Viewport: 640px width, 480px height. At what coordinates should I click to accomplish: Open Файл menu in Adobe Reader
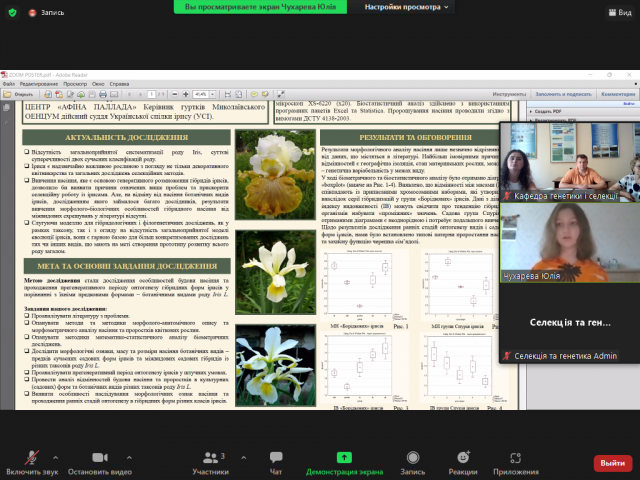9,84
